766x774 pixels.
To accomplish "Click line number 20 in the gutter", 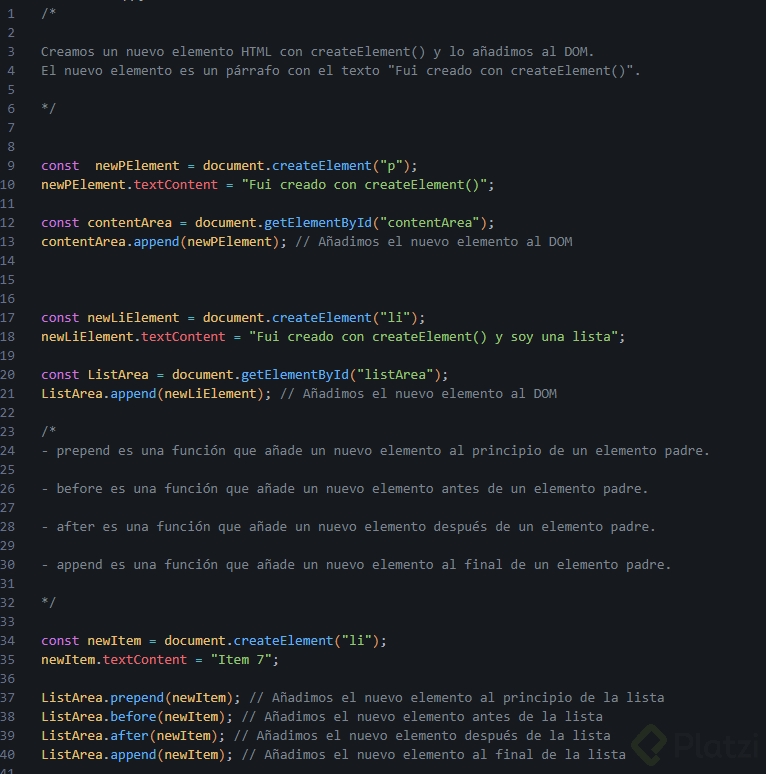I will (7, 375).
